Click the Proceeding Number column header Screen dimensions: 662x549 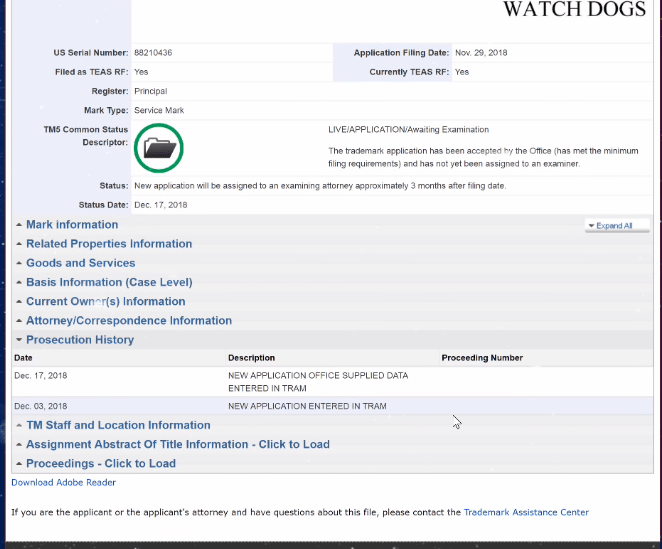(482, 358)
